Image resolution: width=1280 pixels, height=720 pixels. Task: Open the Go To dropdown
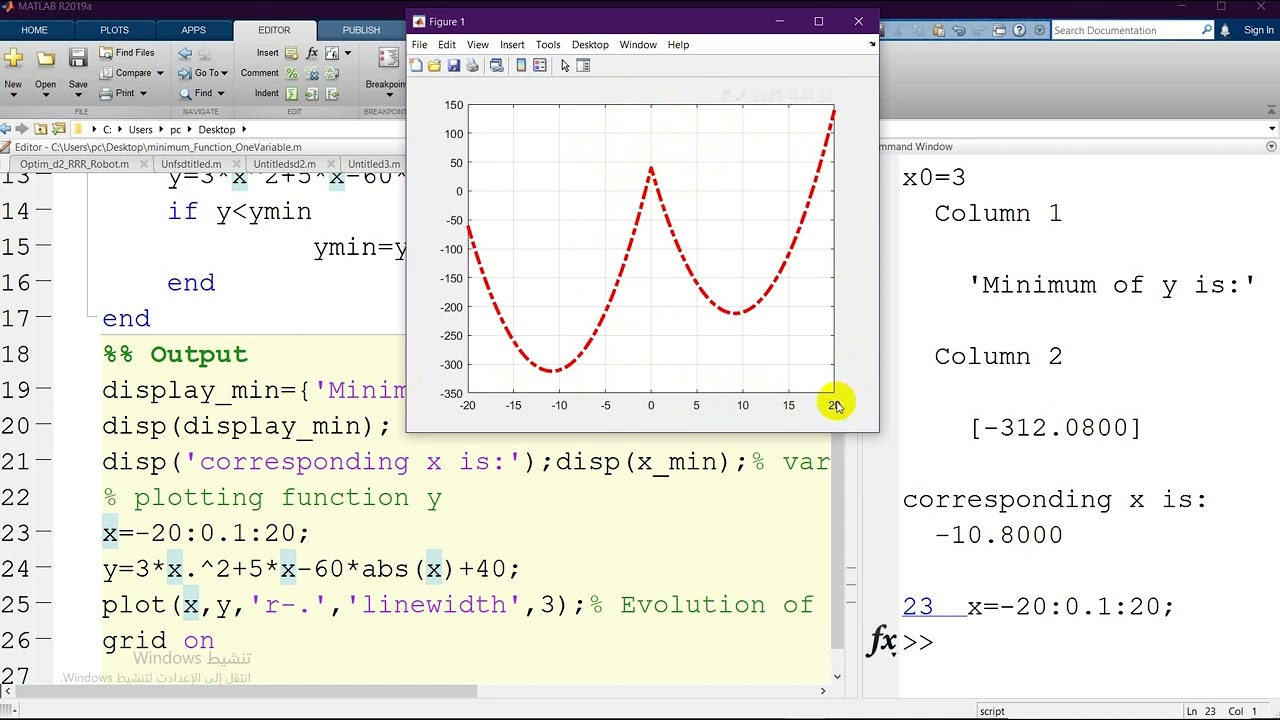coord(203,73)
